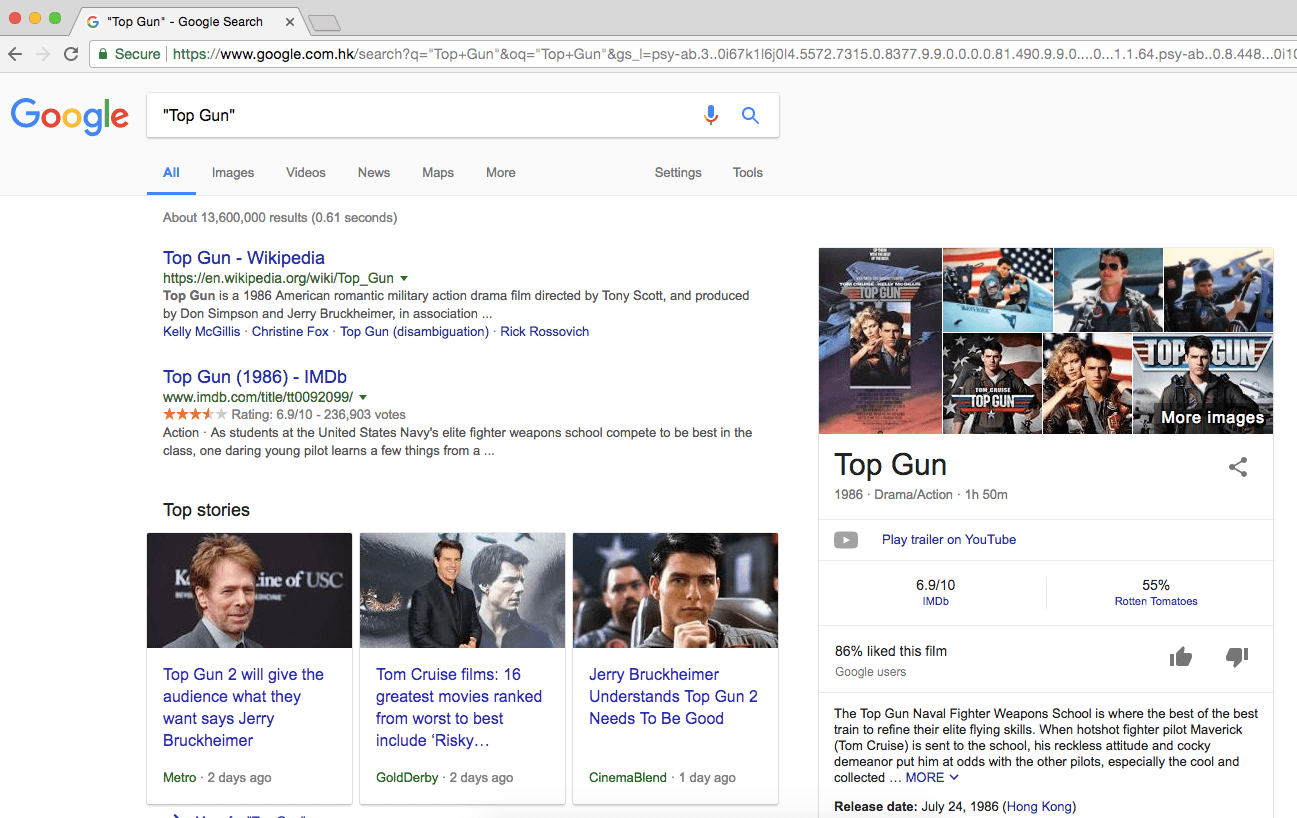1297x818 pixels.
Task: Expand the Wikipedia result URL dropdown arrow
Action: coord(404,278)
